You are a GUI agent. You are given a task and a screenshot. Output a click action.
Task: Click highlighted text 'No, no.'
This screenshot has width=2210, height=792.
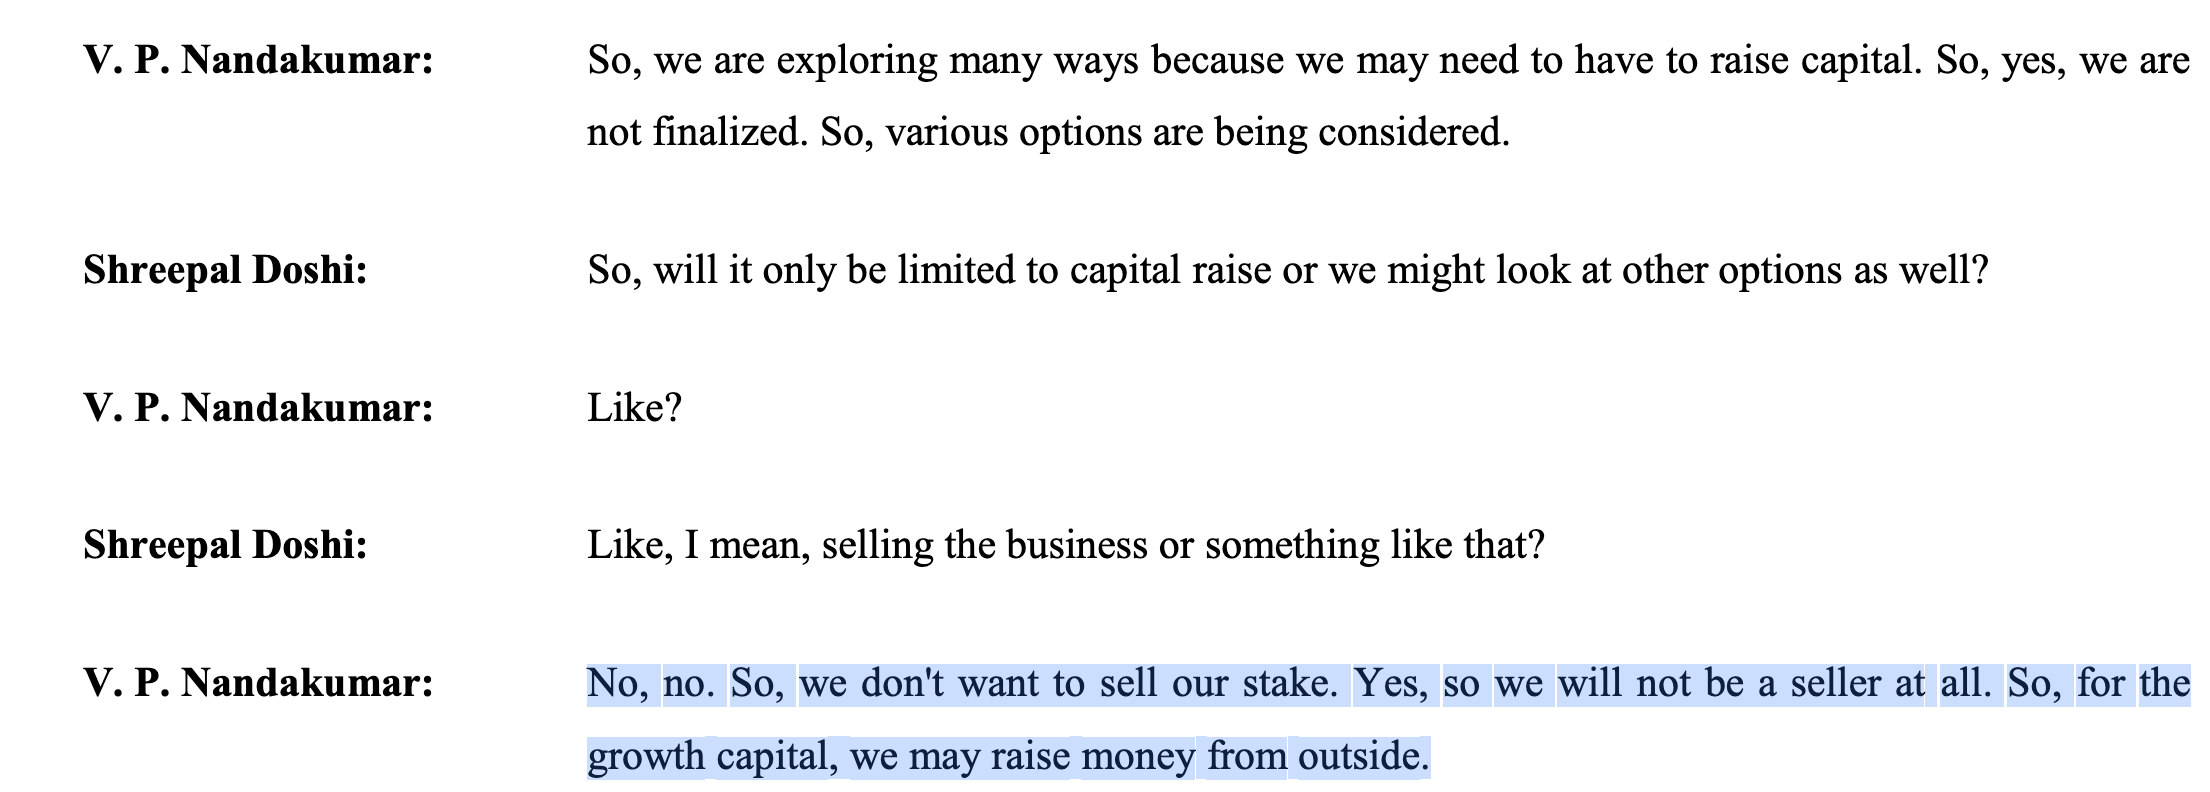pos(651,684)
